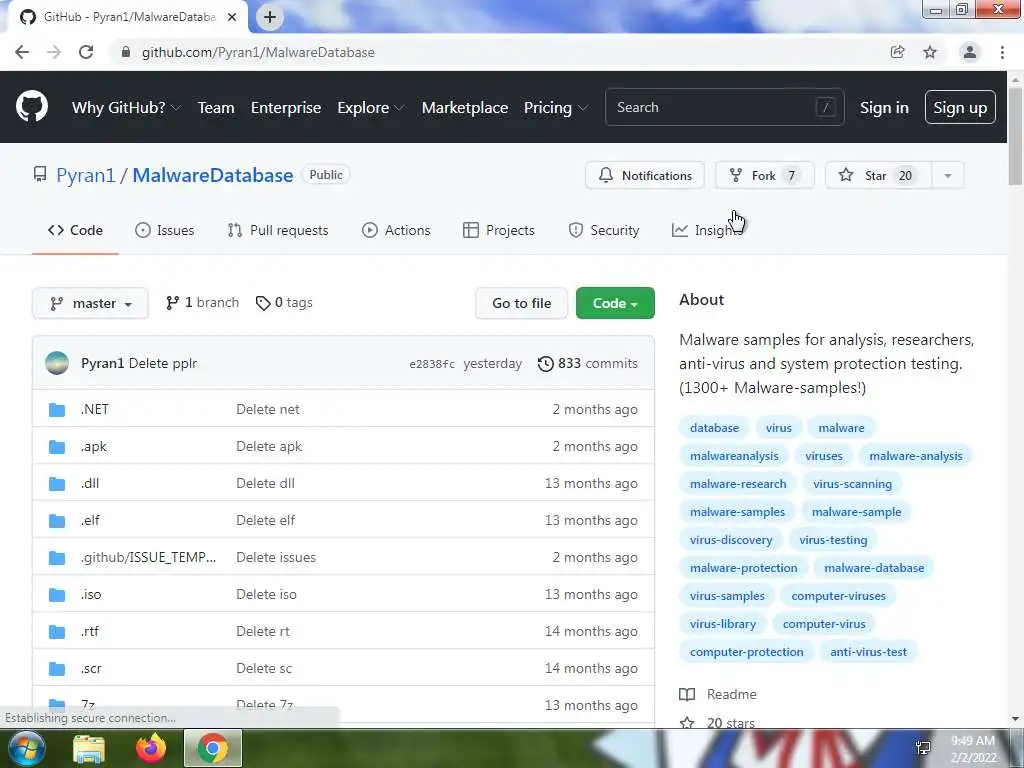Open the master branch dropdown
1024x768 pixels.
tap(90, 303)
